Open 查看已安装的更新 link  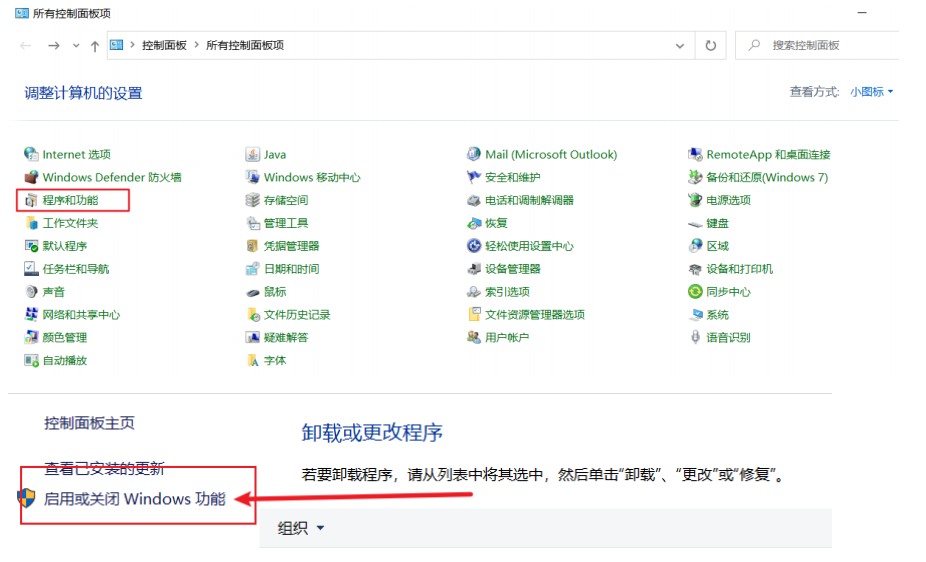coord(104,469)
